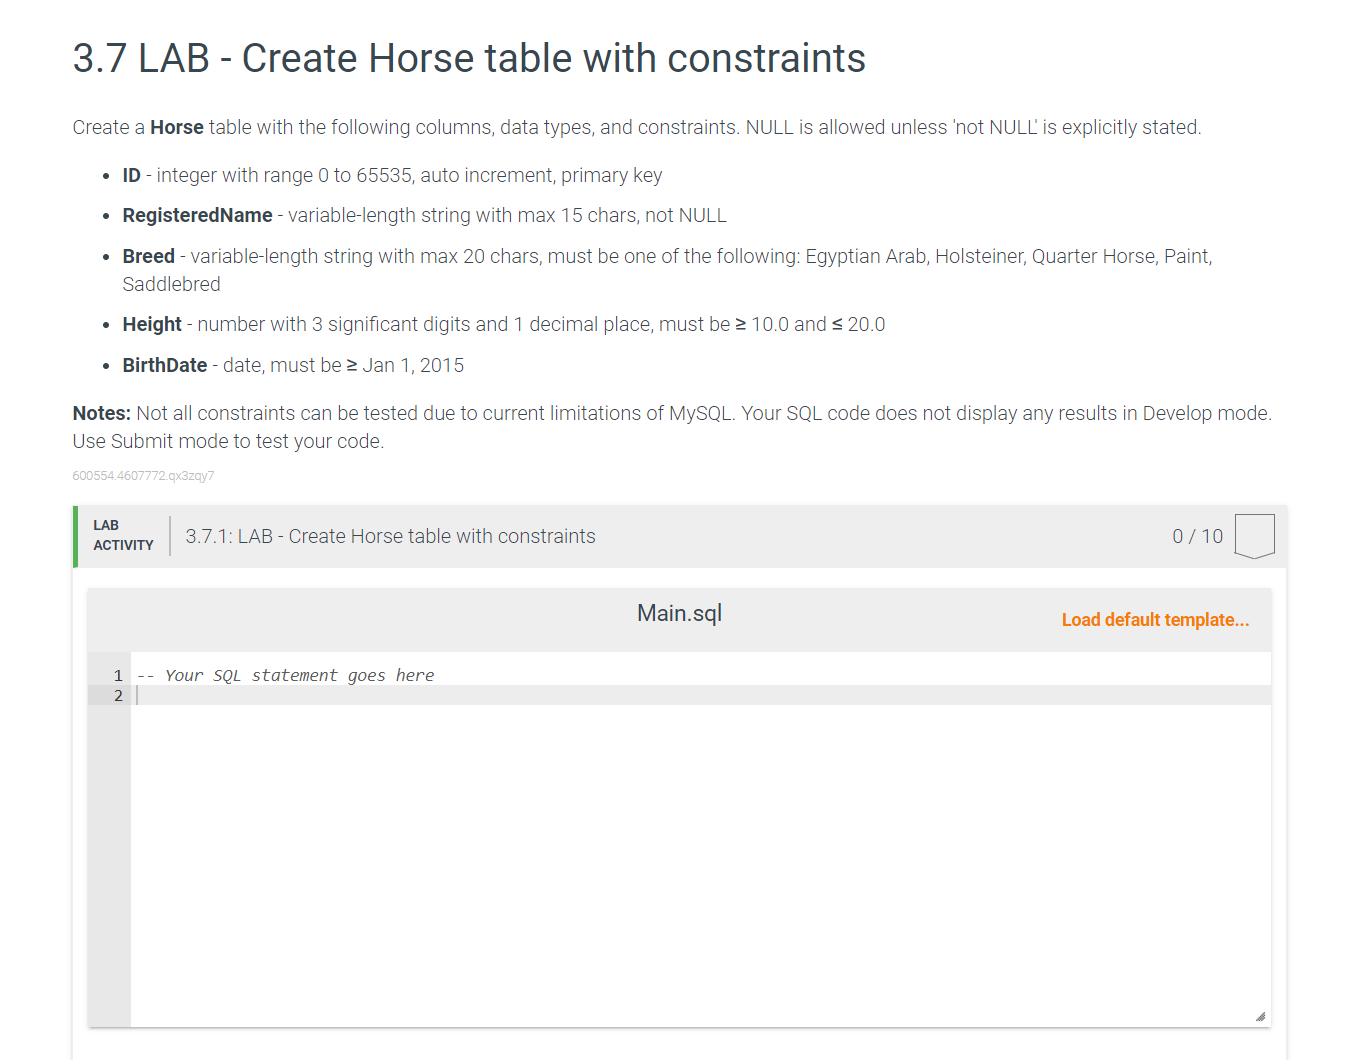Click the activity ID 600554.4607772.qx3zqy7
This screenshot has height=1060, width=1359.
coord(143,475)
